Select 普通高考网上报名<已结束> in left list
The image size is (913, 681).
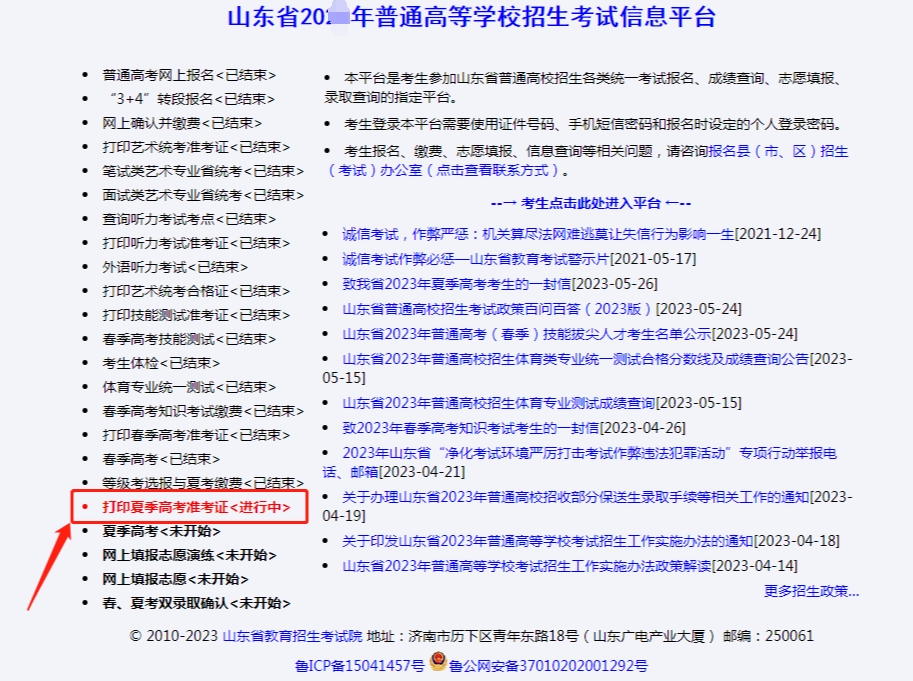pos(189,75)
